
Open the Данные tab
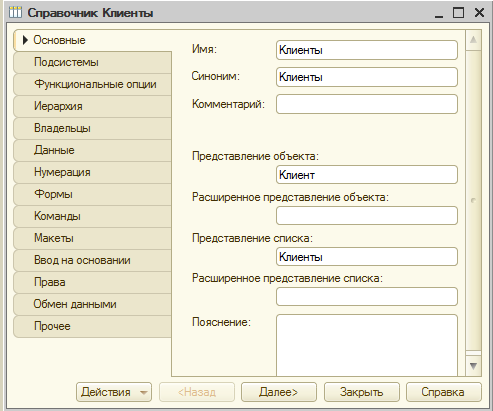coord(92,150)
